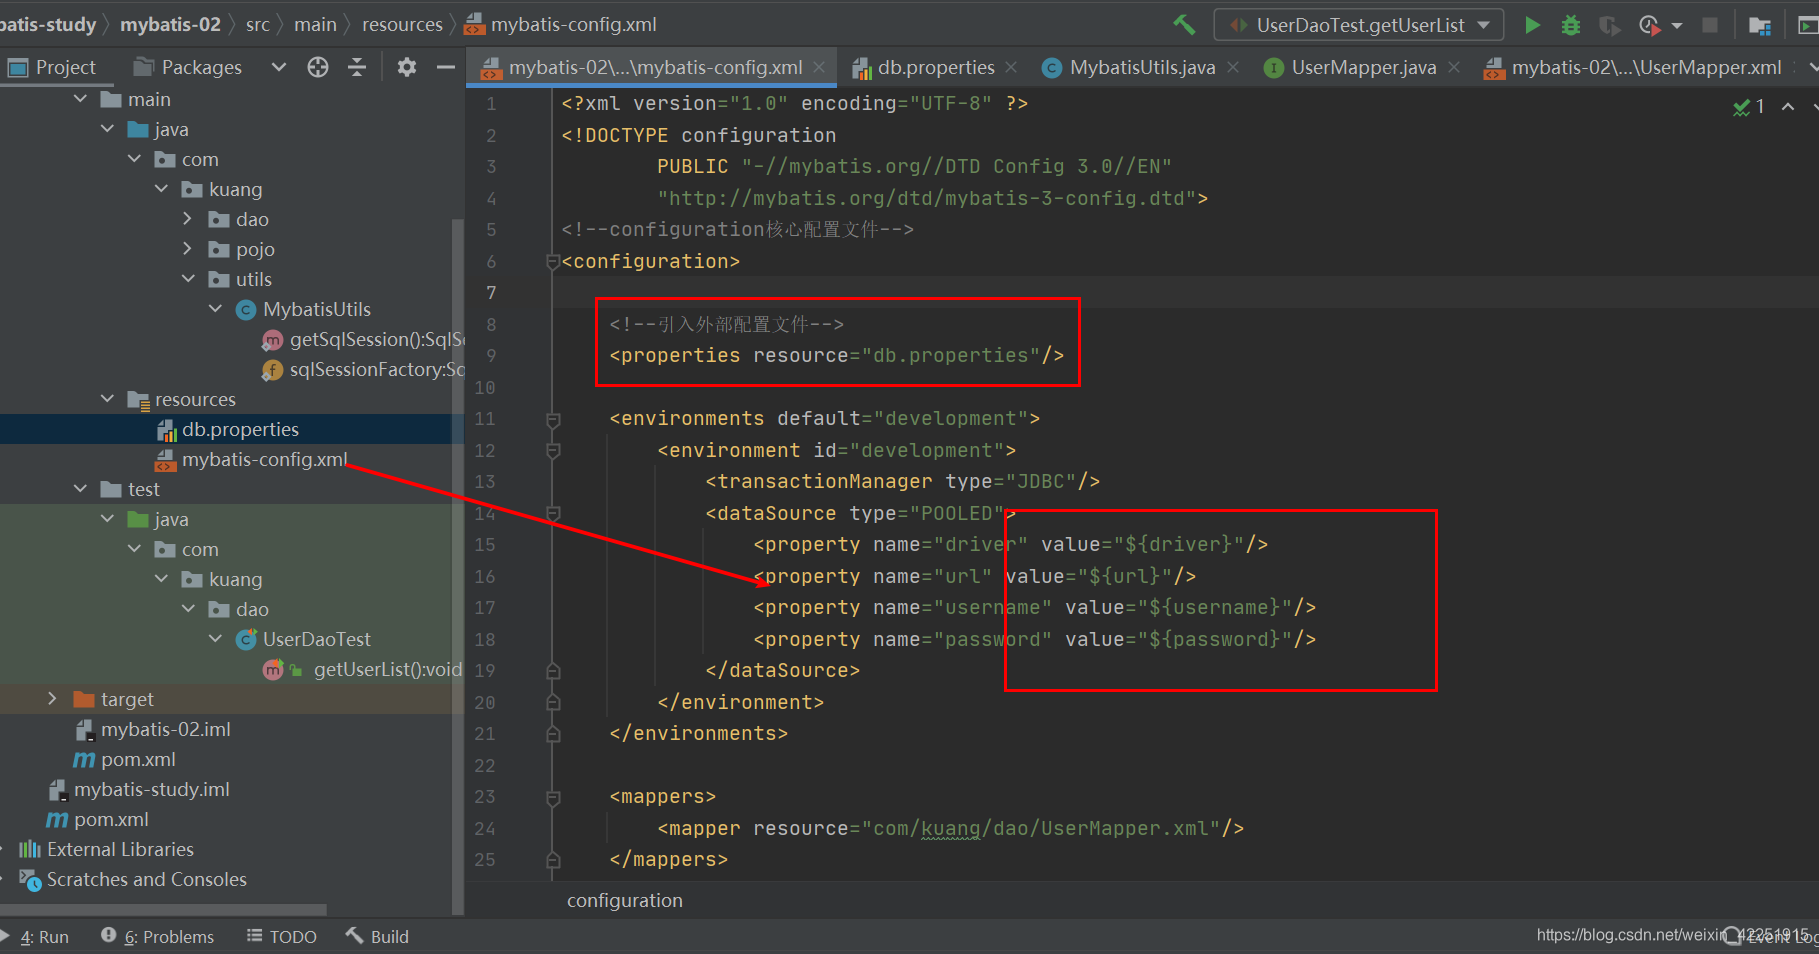The width and height of the screenshot is (1819, 954).
Task: Click the src breadcrumb in navigation bar
Action: [257, 24]
